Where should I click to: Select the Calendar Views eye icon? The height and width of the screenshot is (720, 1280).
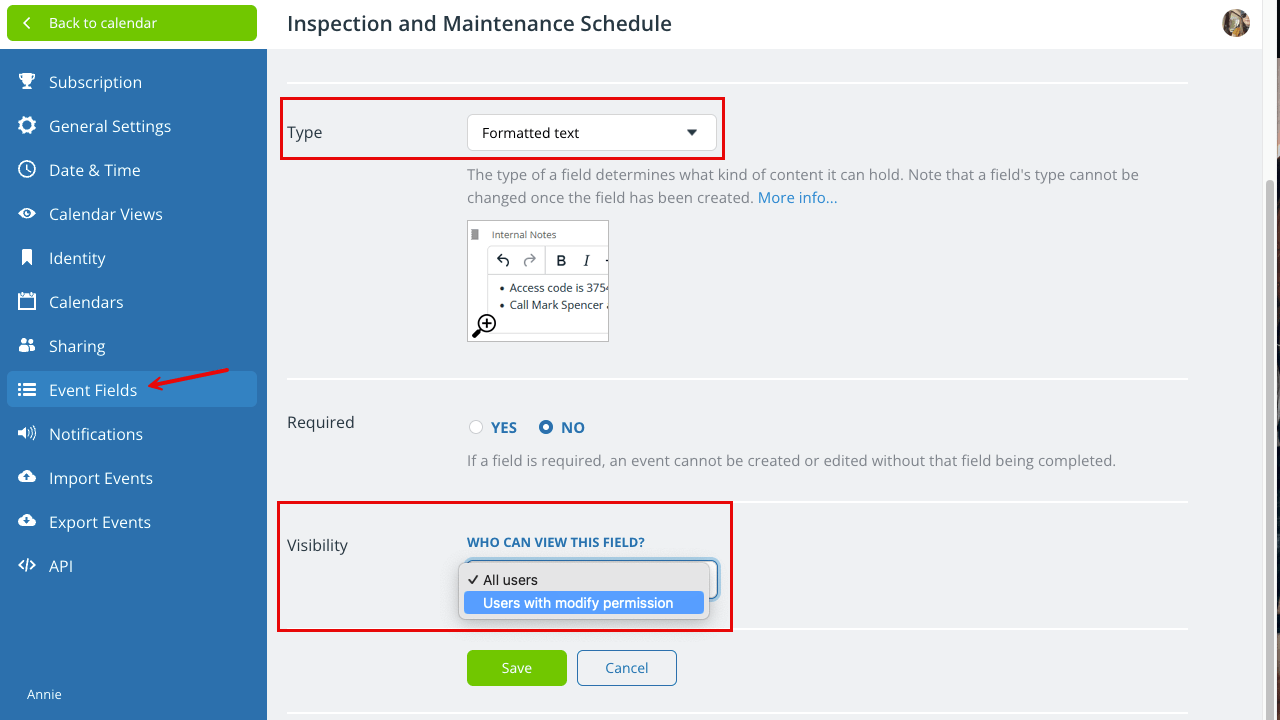[x=27, y=214]
